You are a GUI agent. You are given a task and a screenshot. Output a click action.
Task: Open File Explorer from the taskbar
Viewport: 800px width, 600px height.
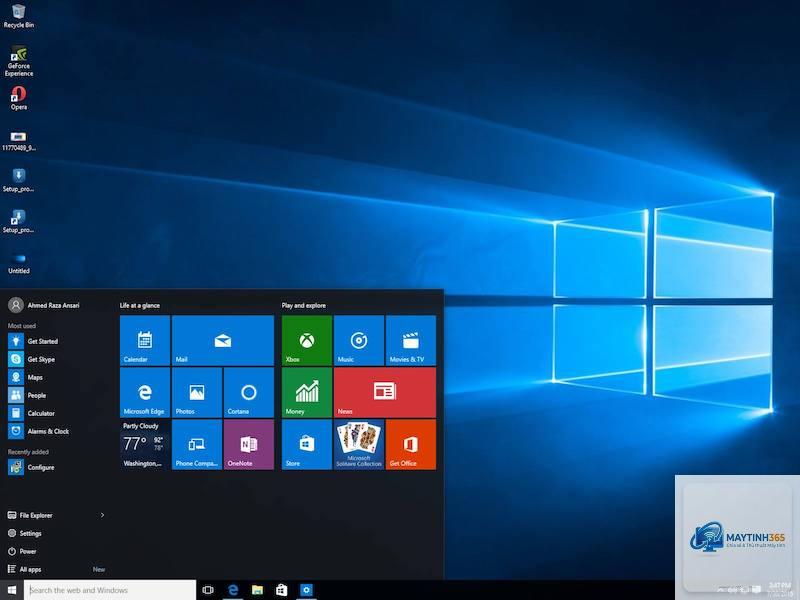257,590
